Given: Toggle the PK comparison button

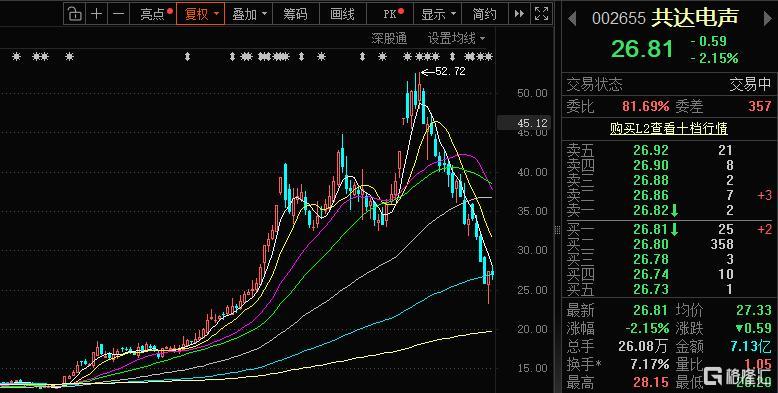Looking at the screenshot, I should (x=391, y=14).
